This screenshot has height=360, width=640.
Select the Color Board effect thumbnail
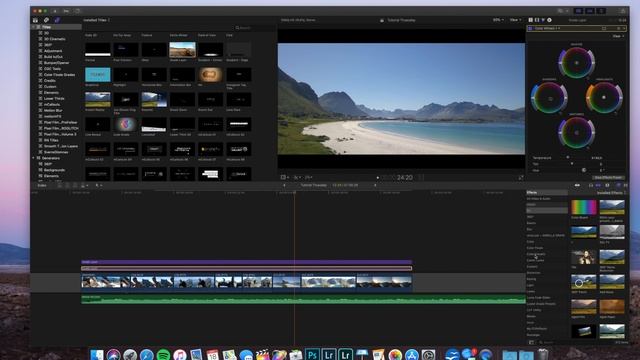coord(583,207)
